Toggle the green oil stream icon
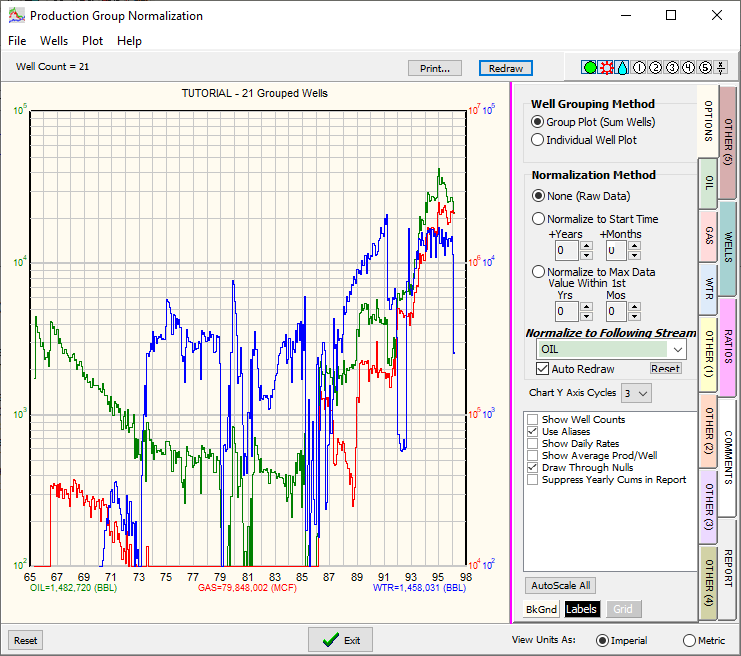Screen dimensions: 741x656 pos(590,68)
